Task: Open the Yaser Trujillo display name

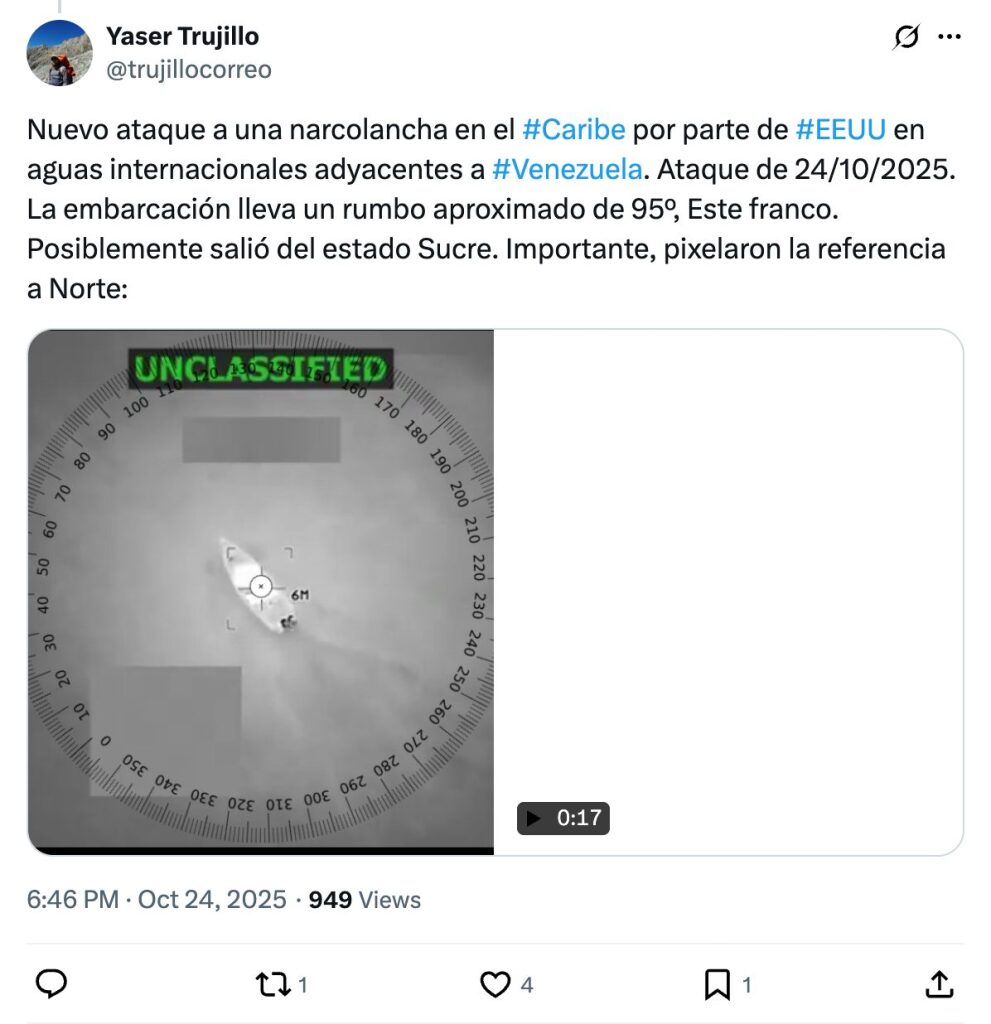Action: (x=182, y=37)
